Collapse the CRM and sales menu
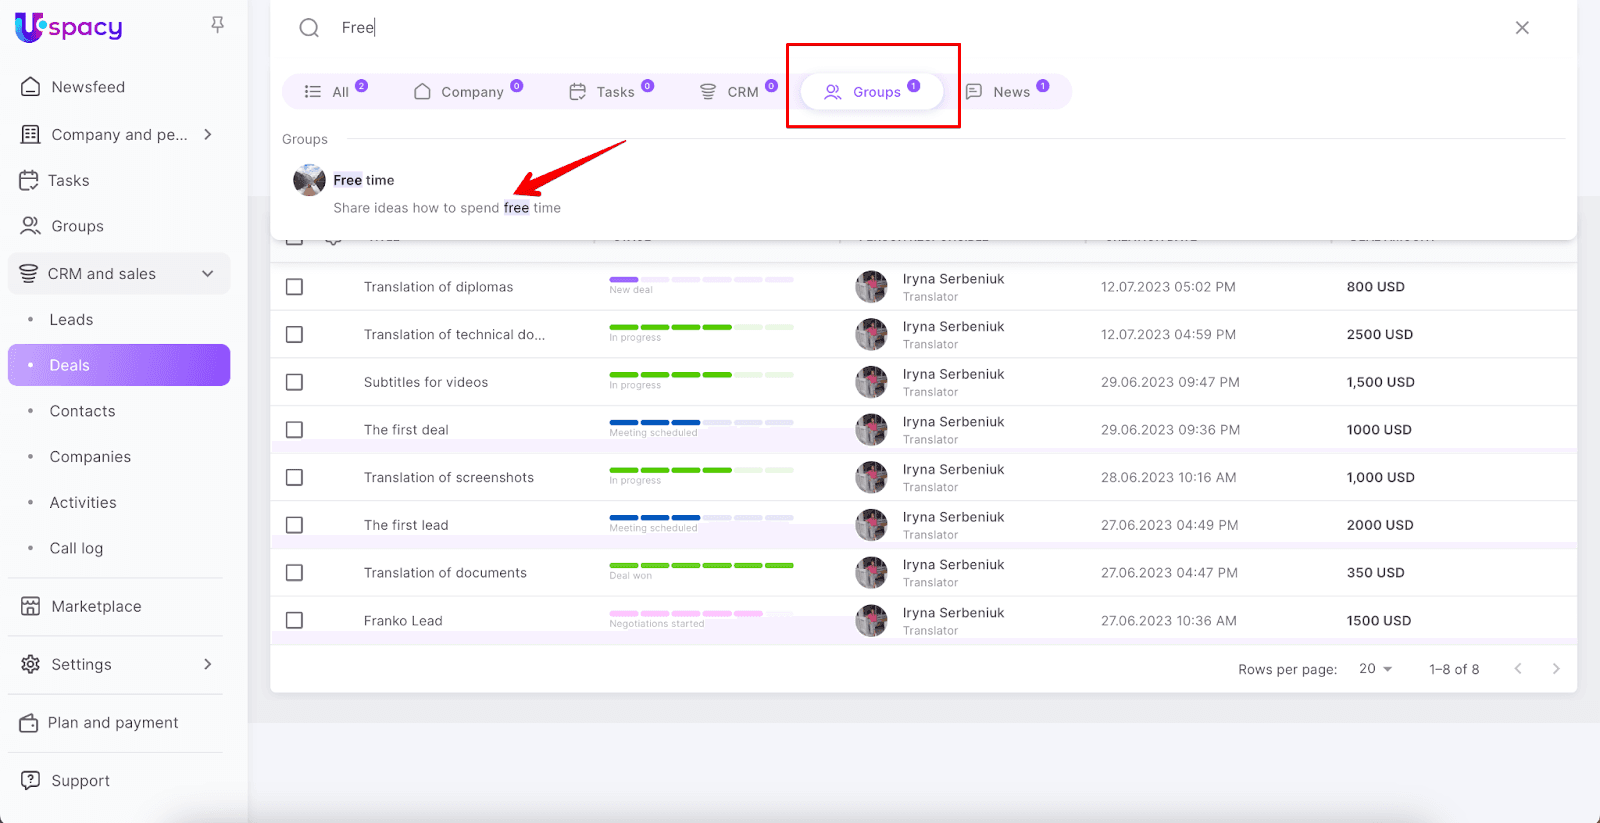1600x823 pixels. (208, 274)
